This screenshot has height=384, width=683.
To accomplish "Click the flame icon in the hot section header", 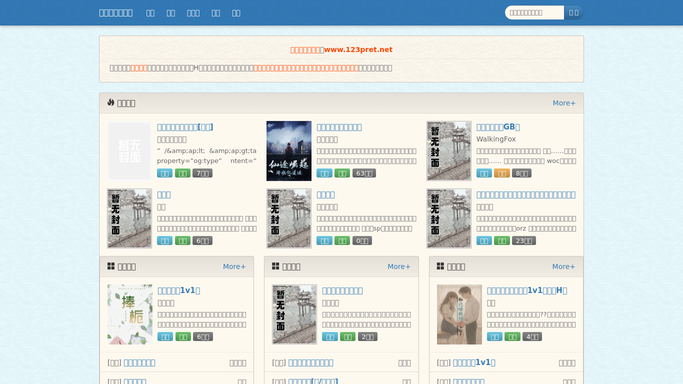I will tap(111, 102).
